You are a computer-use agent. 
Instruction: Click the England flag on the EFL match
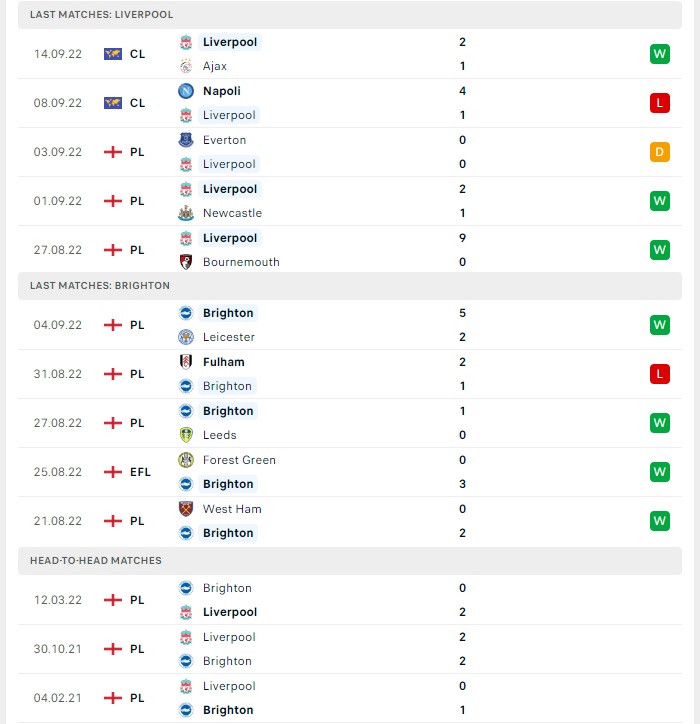113,472
